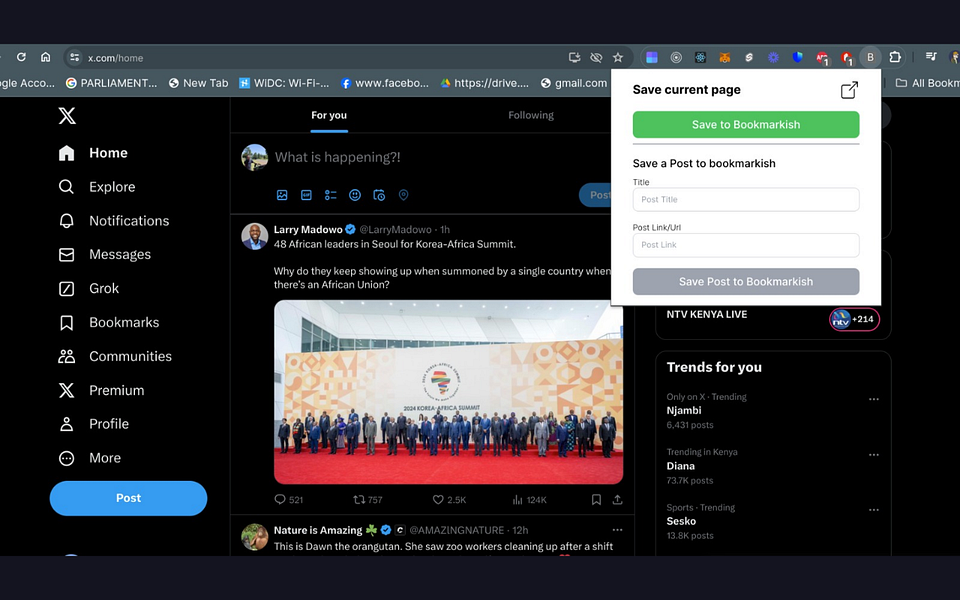Viewport: 960px width, 600px height.
Task: View site information for x.com
Action: [74, 58]
